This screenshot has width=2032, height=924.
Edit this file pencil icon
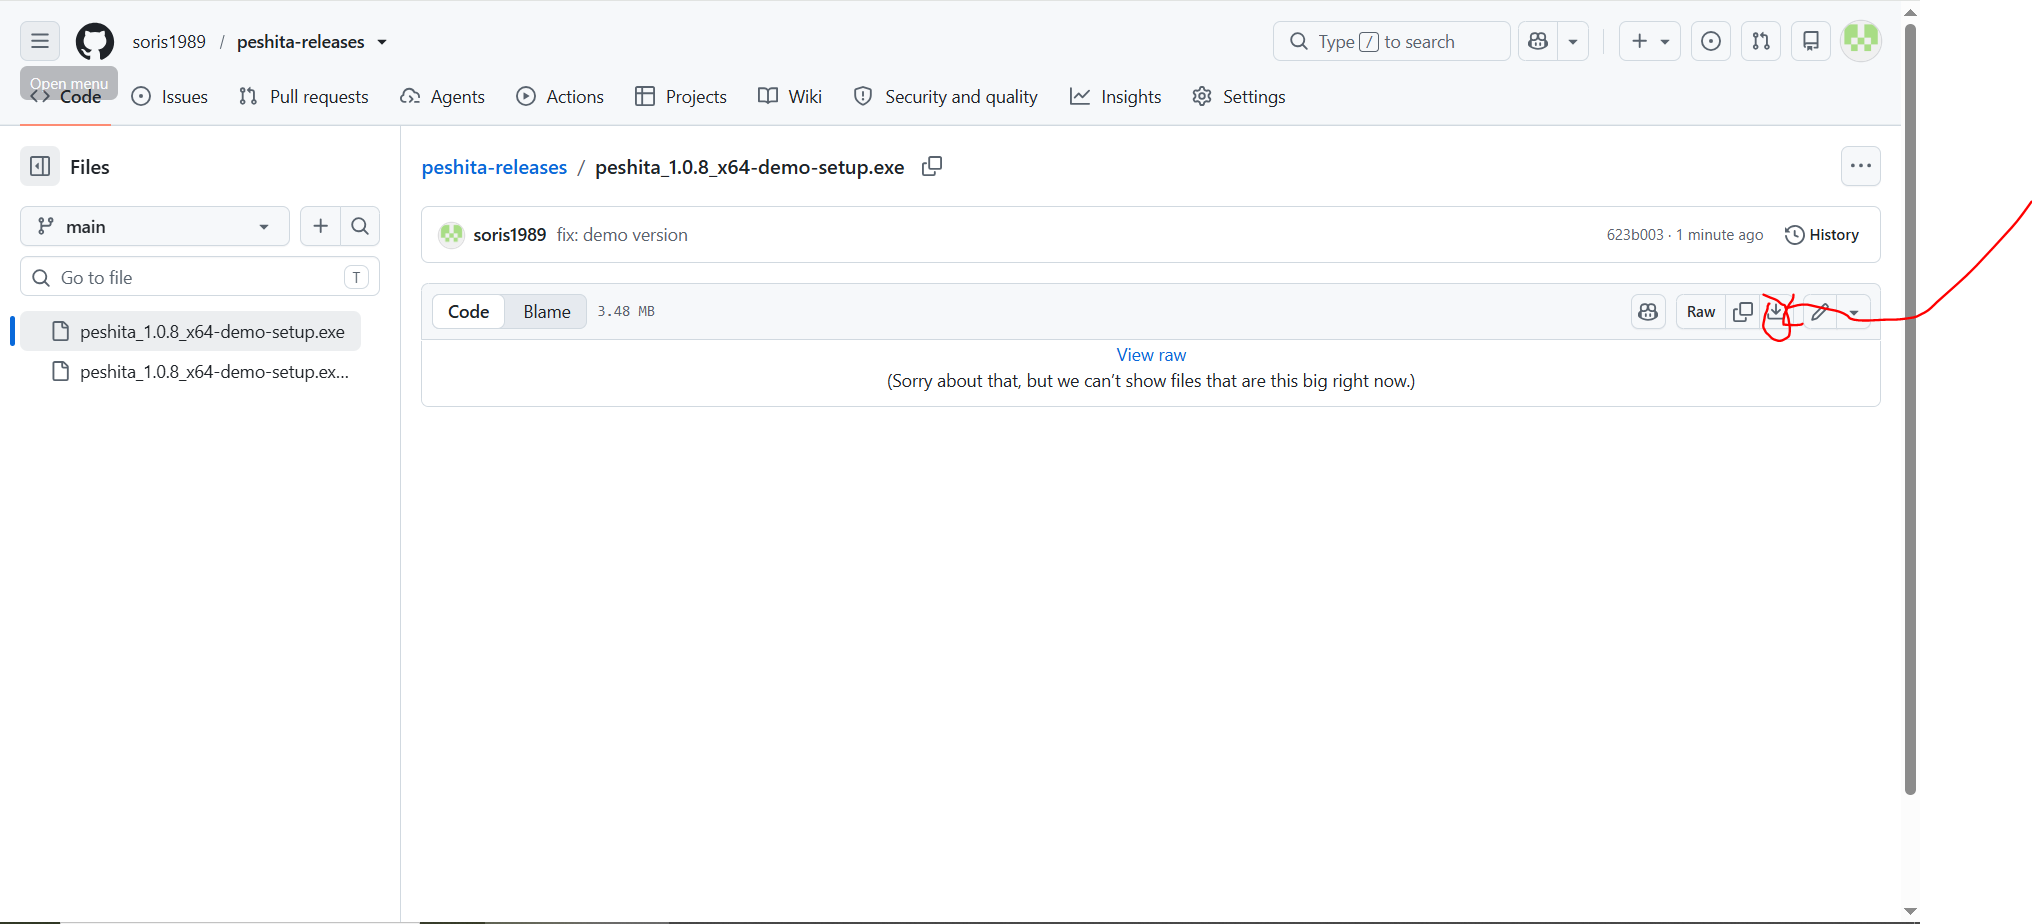pos(1820,312)
